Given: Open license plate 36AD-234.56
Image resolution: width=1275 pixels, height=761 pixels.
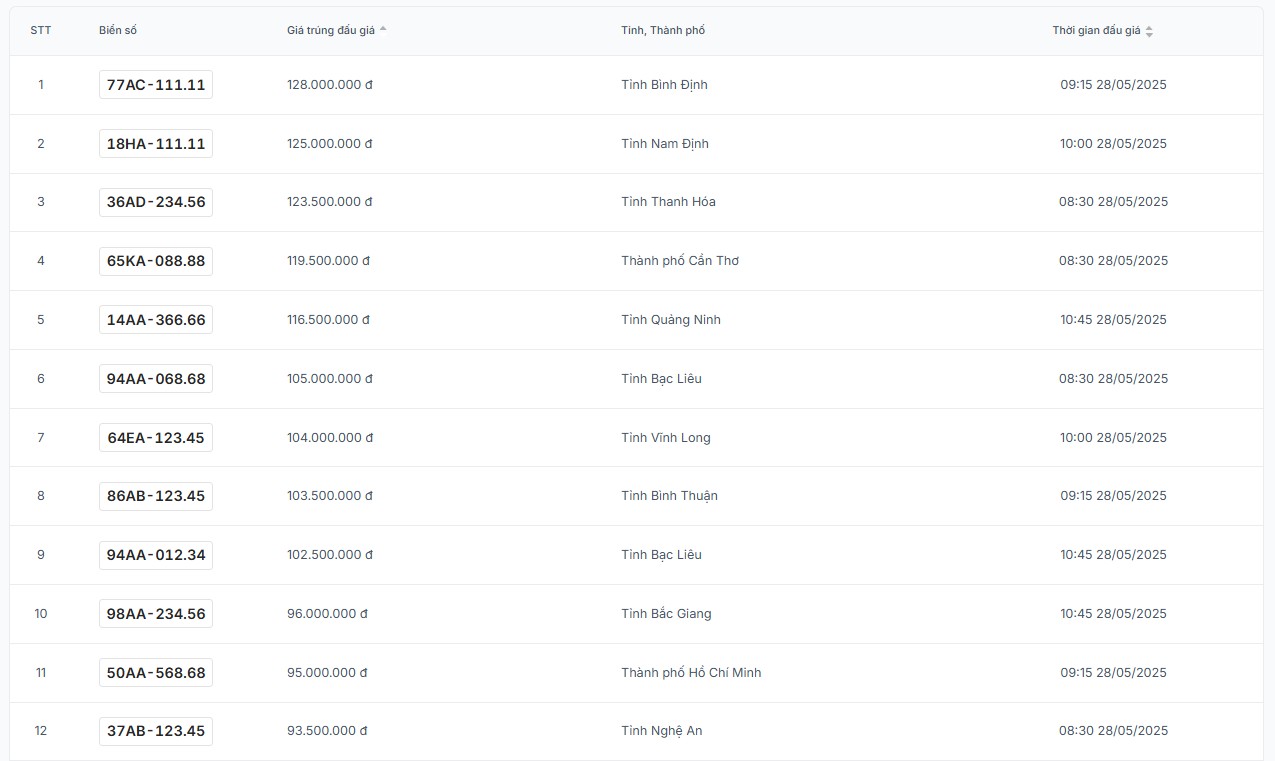Looking at the screenshot, I should pos(156,202).
